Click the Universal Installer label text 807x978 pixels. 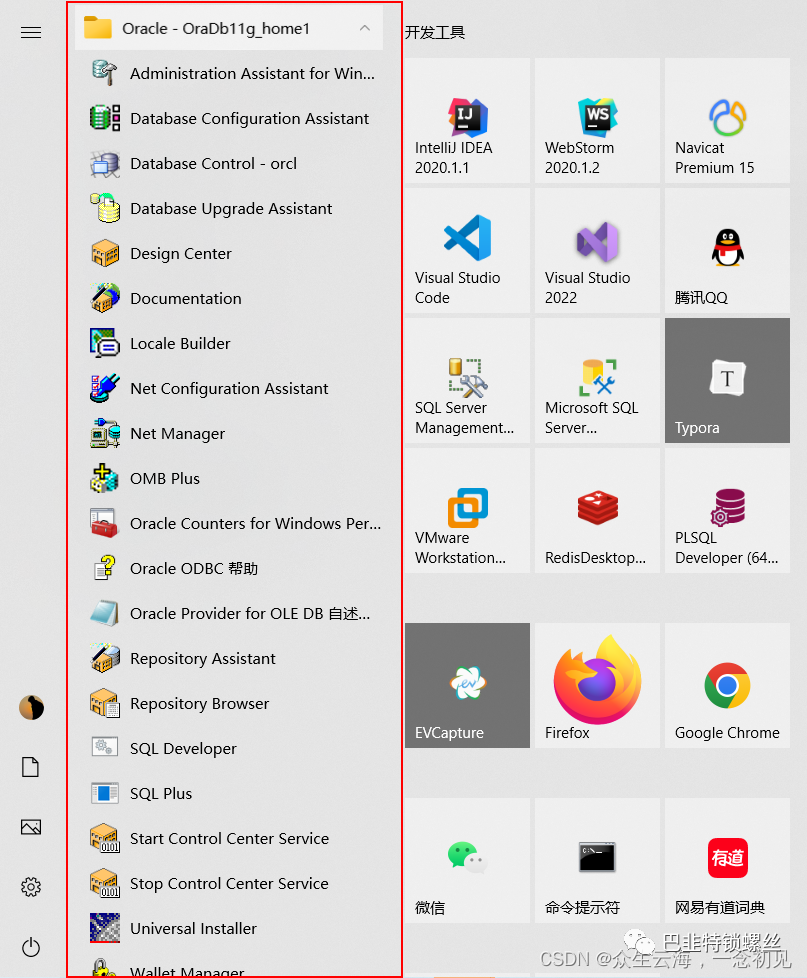pos(193,929)
